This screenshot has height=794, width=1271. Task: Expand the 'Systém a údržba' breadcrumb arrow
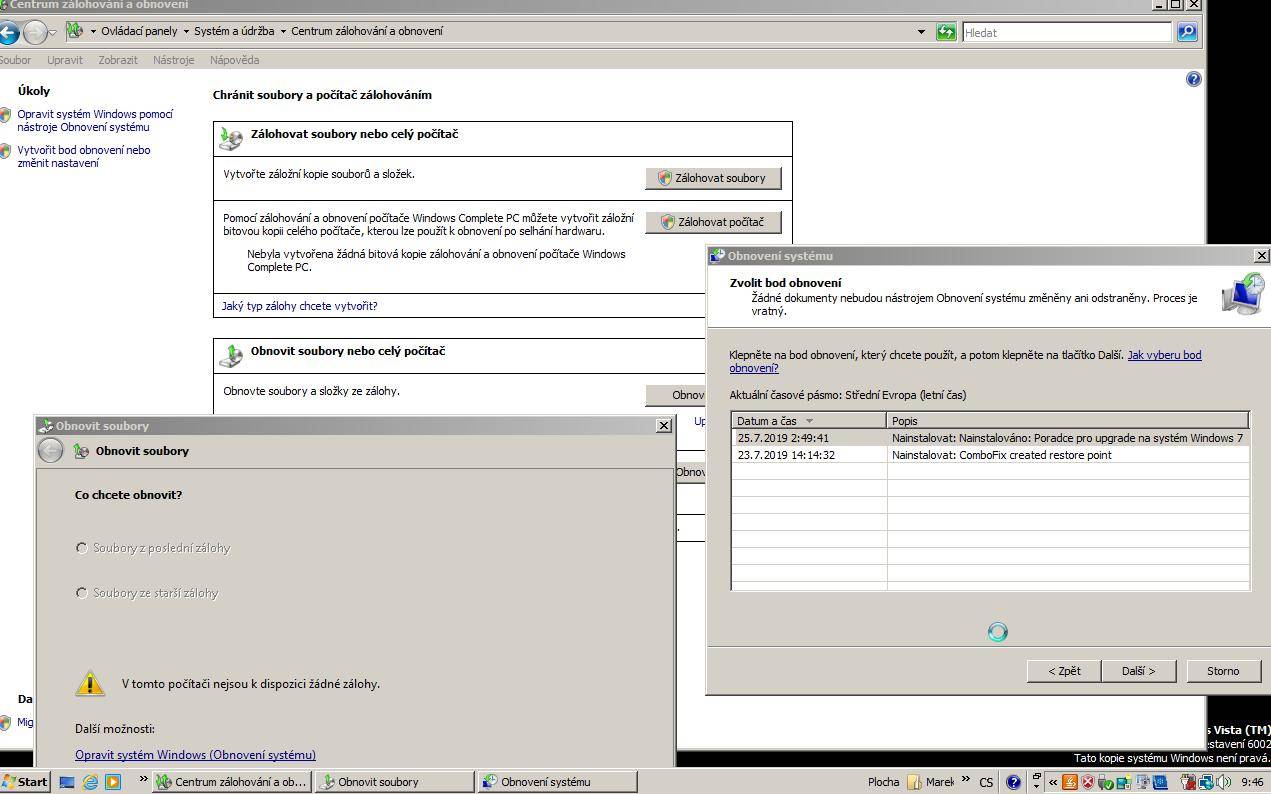tap(283, 31)
